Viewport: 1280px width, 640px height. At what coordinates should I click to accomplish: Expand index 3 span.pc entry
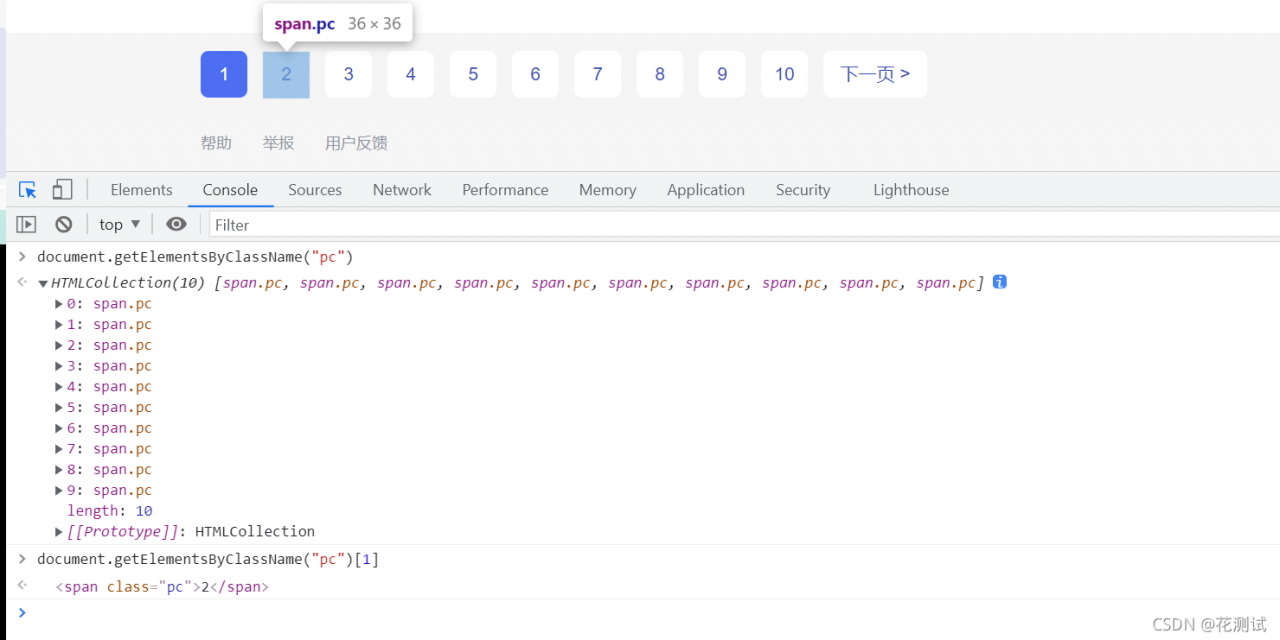point(58,365)
